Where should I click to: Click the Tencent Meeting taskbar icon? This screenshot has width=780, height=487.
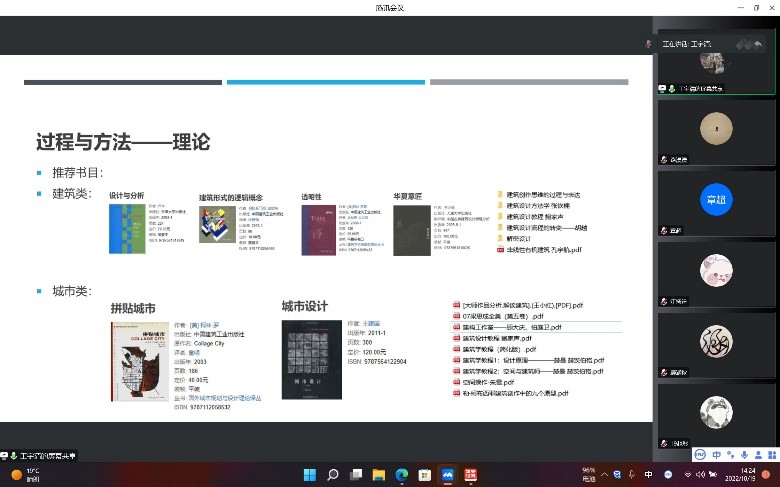tap(447, 474)
